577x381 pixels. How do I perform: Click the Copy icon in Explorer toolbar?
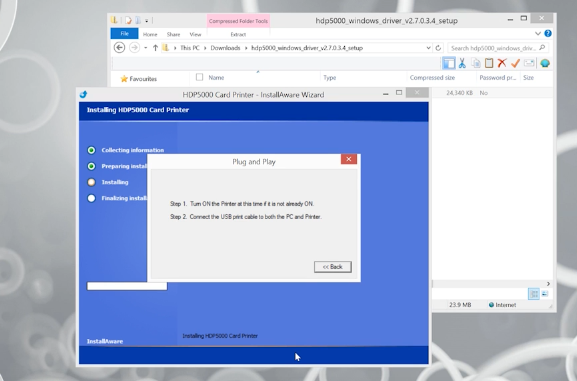tap(476, 63)
